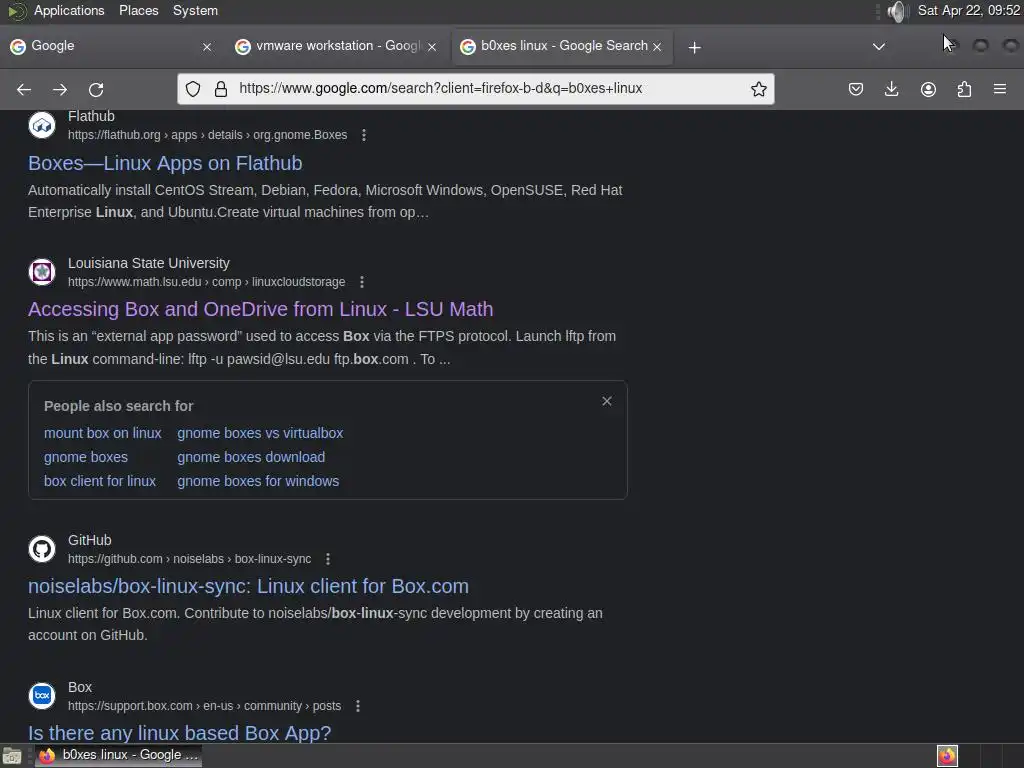The image size is (1024, 768).
Task: Open the Downloads panel
Action: (x=891, y=89)
